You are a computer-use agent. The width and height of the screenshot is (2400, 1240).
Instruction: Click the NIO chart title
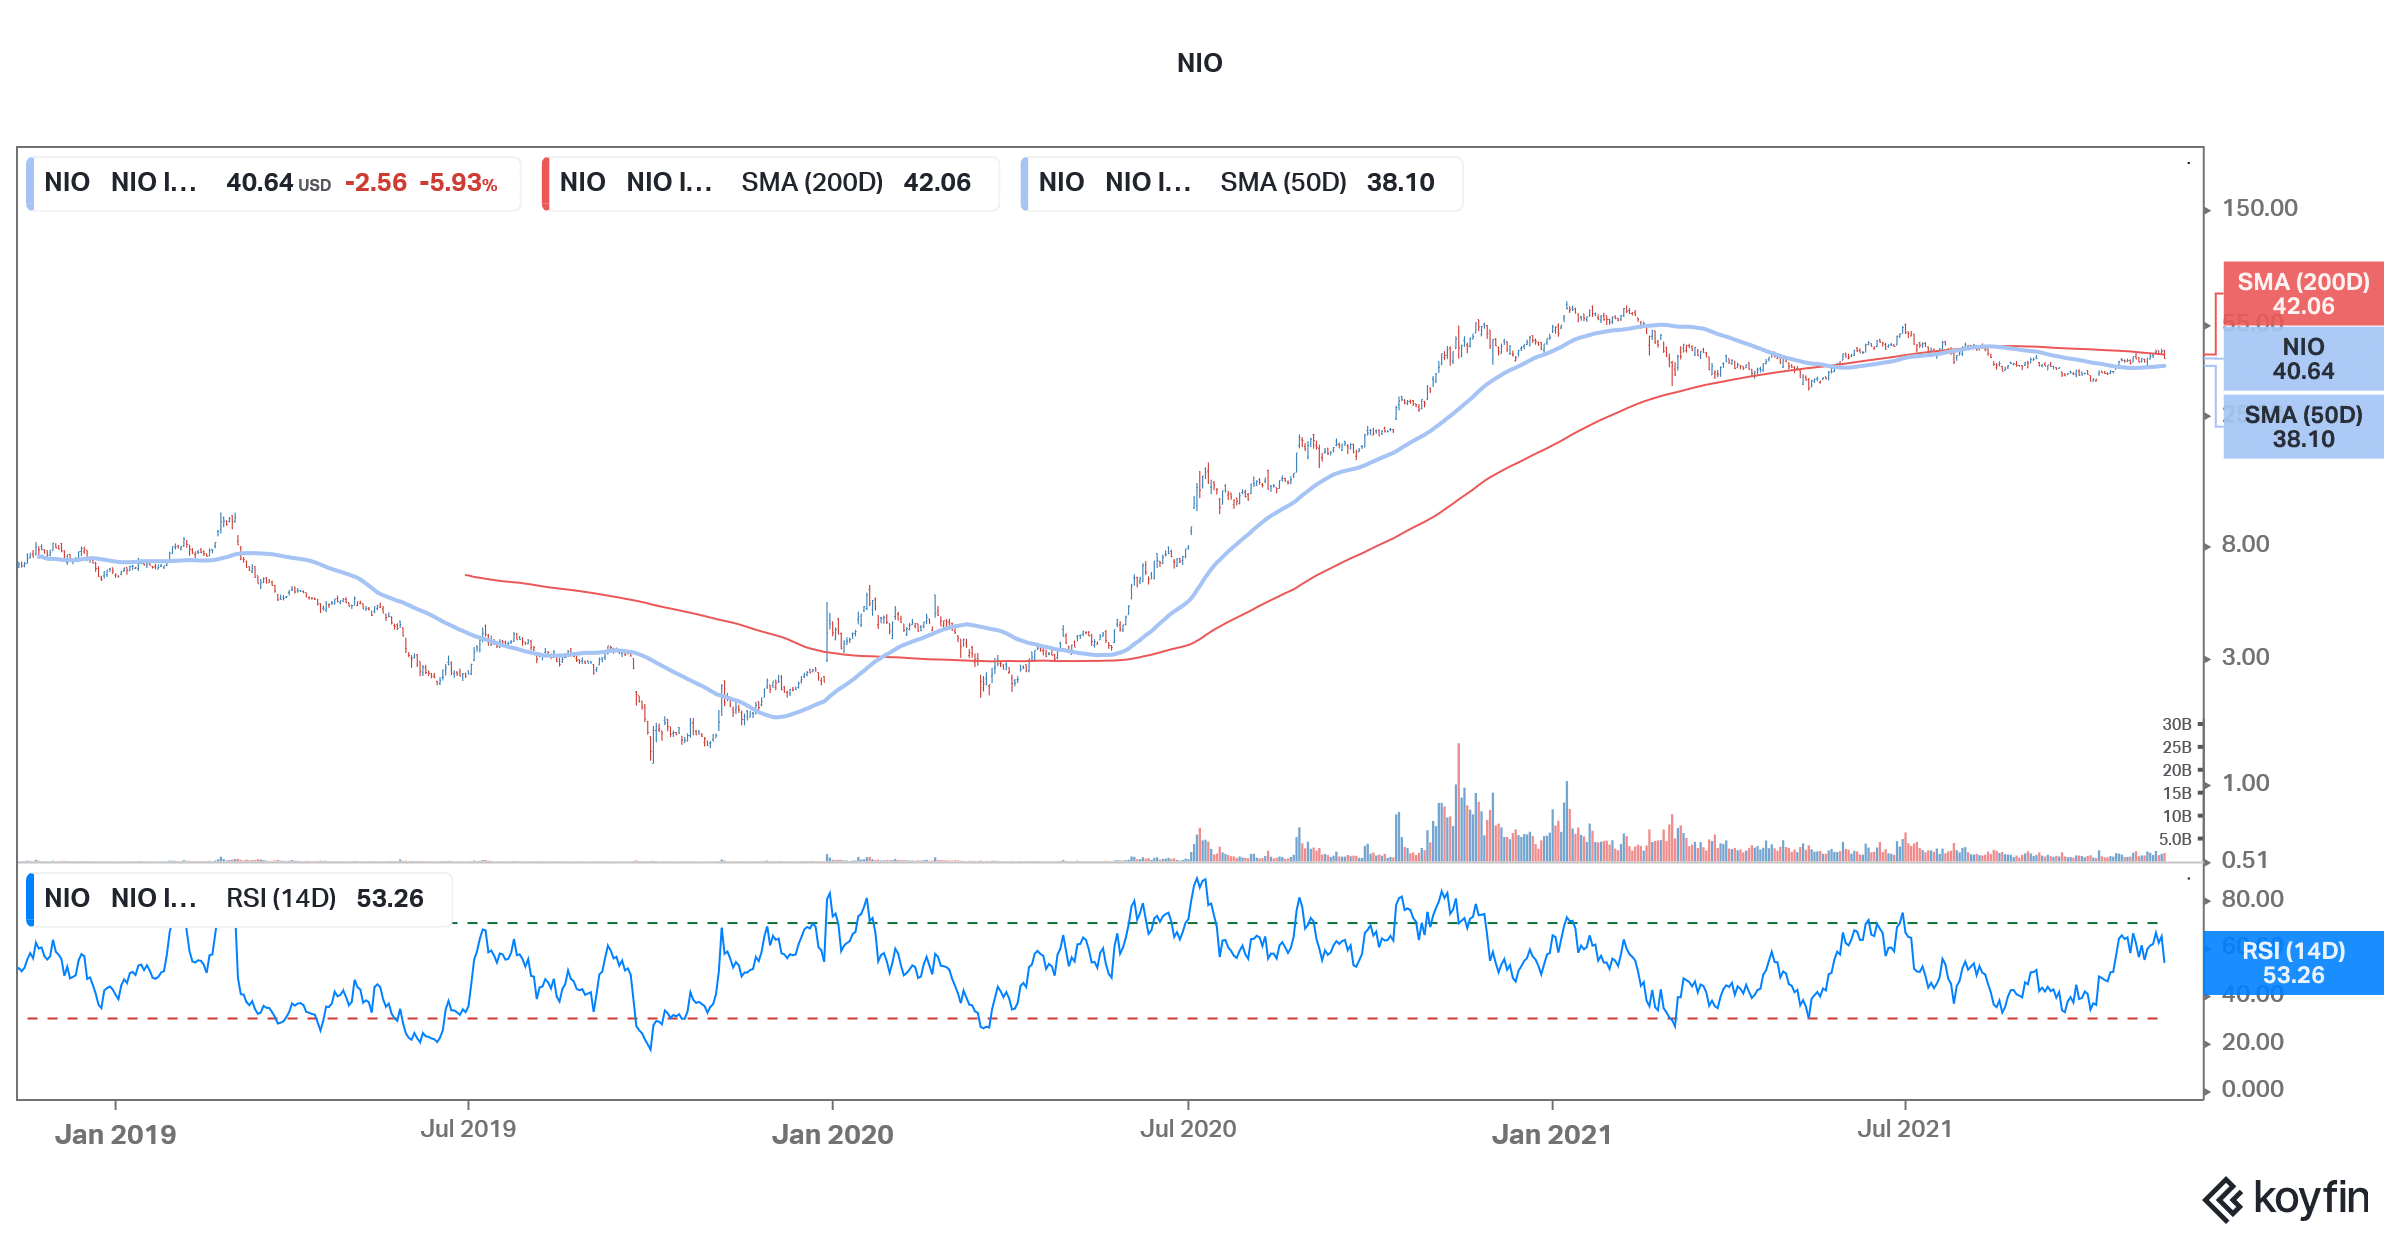click(1199, 63)
